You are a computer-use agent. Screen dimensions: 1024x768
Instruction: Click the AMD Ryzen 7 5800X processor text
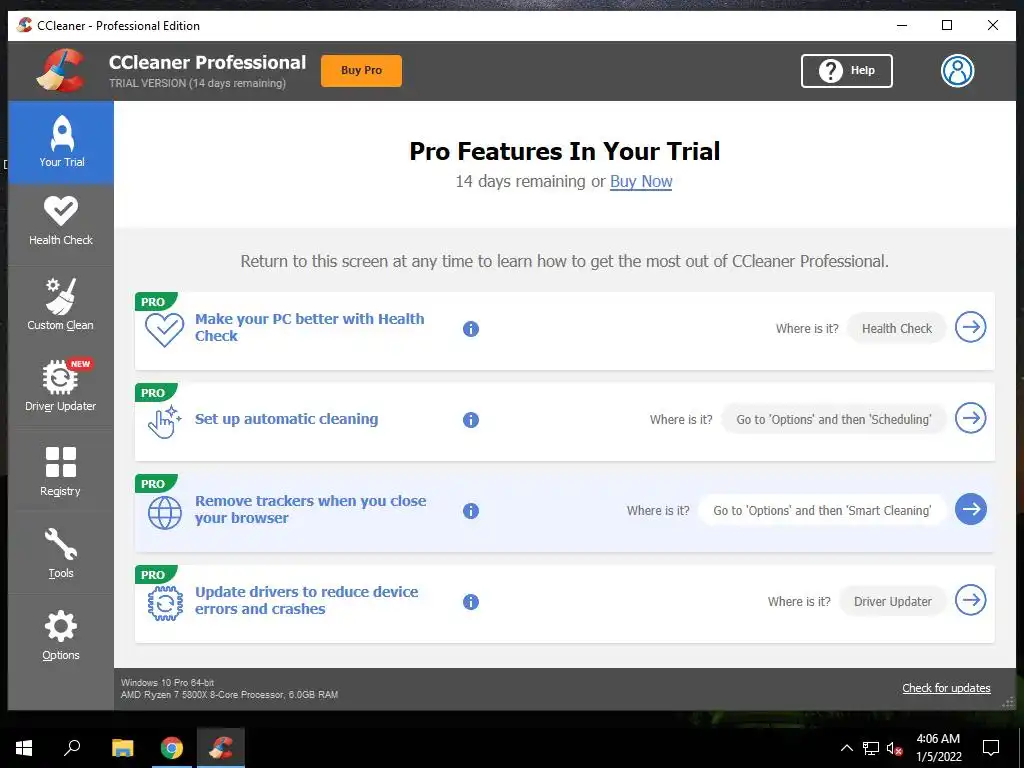click(229, 695)
